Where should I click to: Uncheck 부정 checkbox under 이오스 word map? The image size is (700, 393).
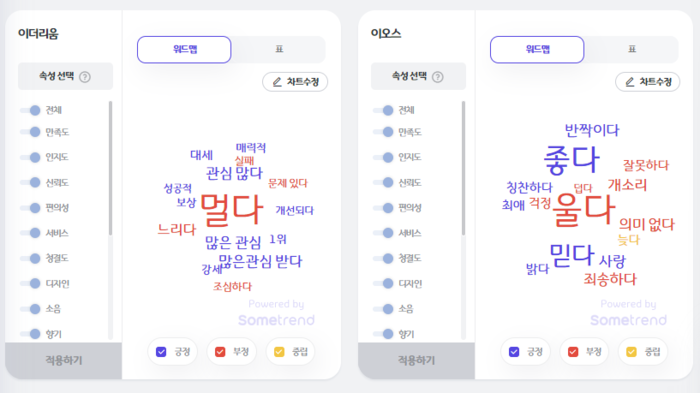(573, 352)
